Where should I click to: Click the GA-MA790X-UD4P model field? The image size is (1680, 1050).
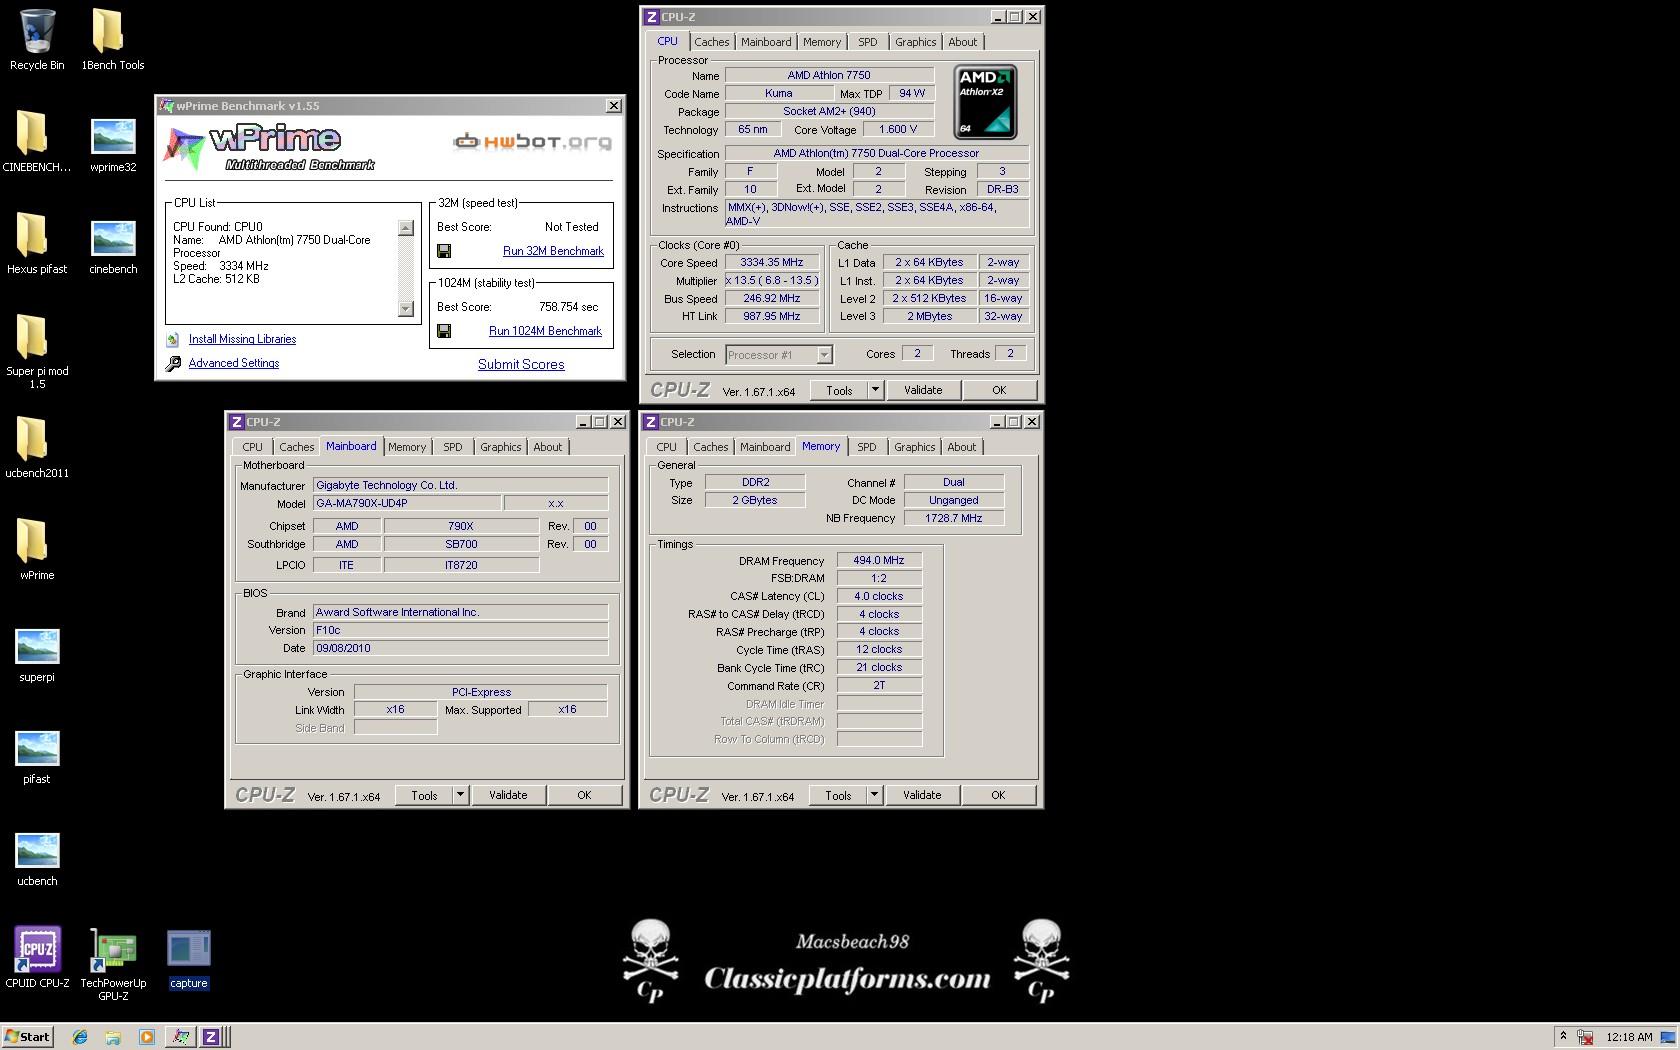point(407,503)
